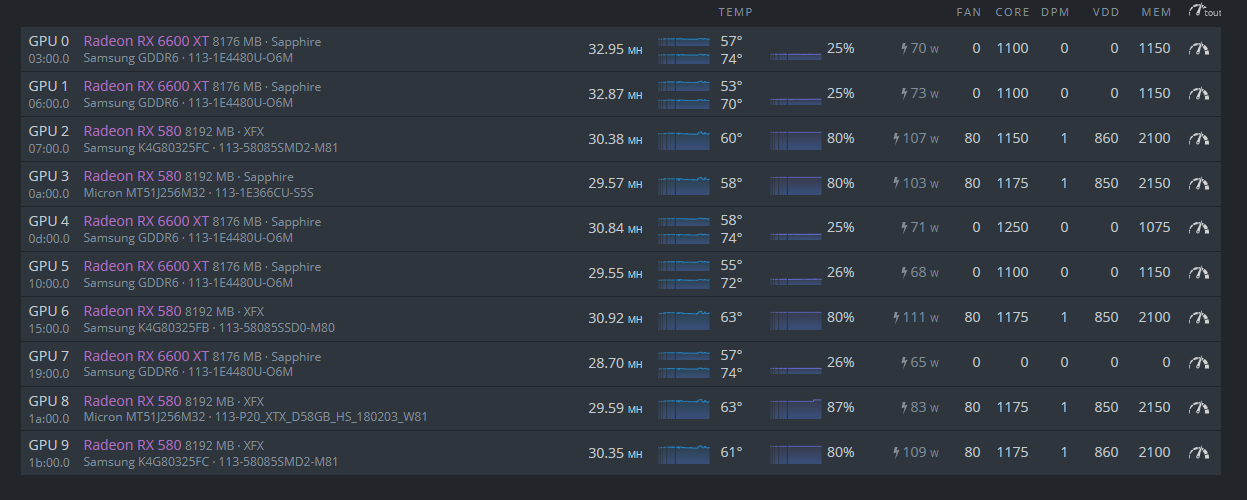The image size is (1247, 500).
Task: Click GPU 4's overclock speedometer icon
Action: point(1198,228)
